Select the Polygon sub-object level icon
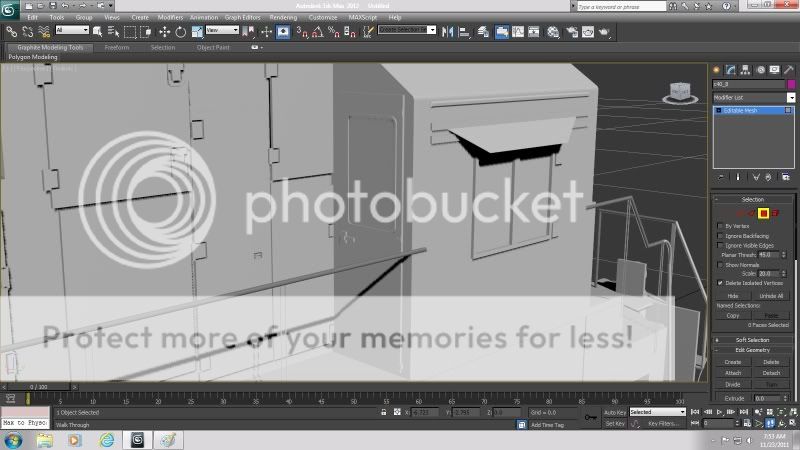The height and width of the screenshot is (450, 800). tap(763, 213)
